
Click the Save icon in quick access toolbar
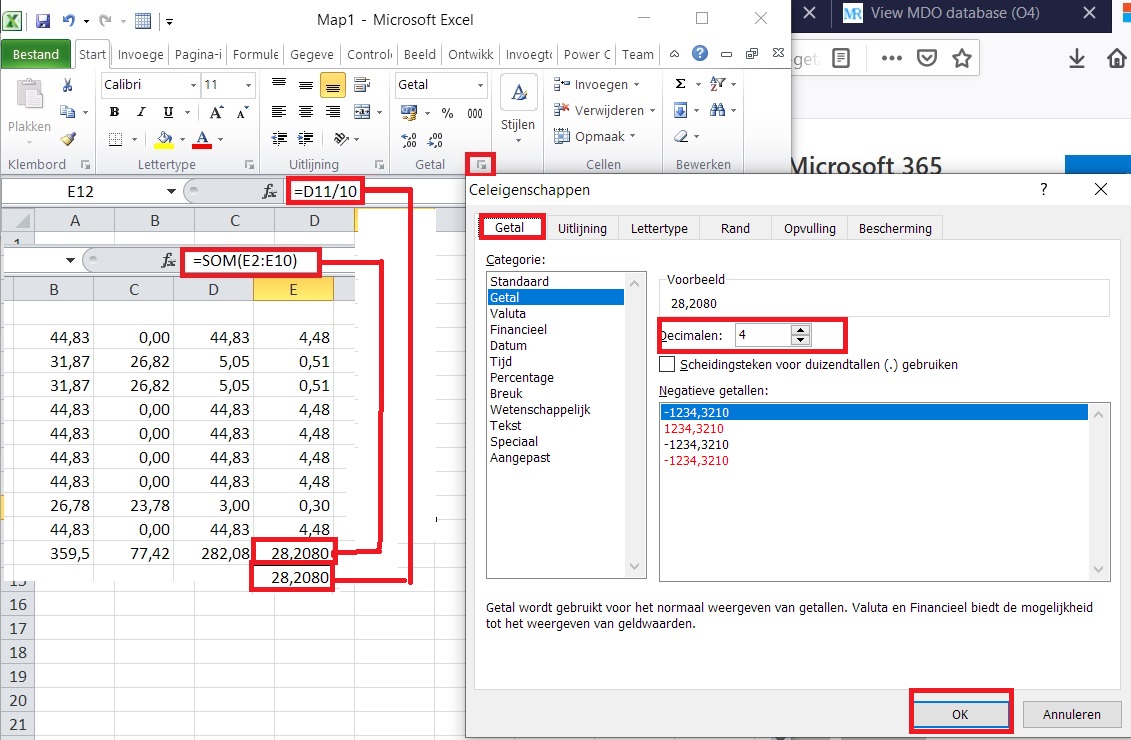coord(43,20)
